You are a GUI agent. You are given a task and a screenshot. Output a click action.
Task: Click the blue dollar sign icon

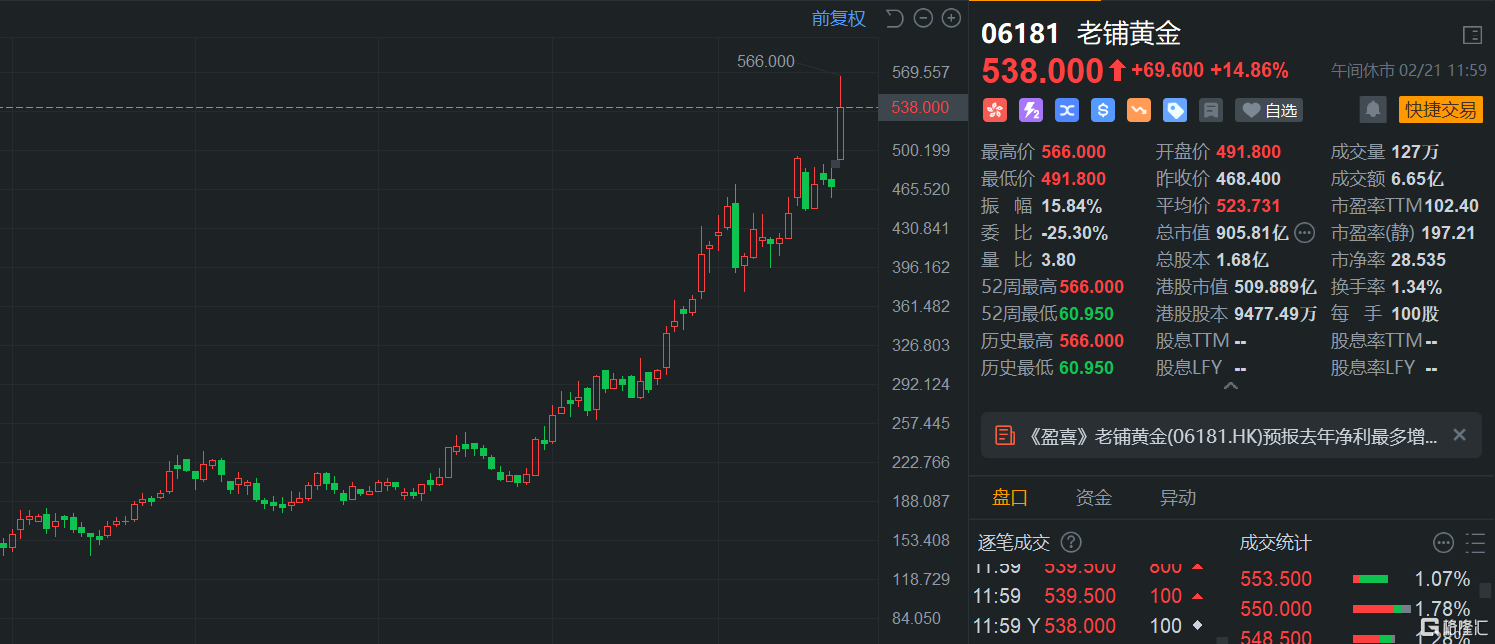point(1102,110)
